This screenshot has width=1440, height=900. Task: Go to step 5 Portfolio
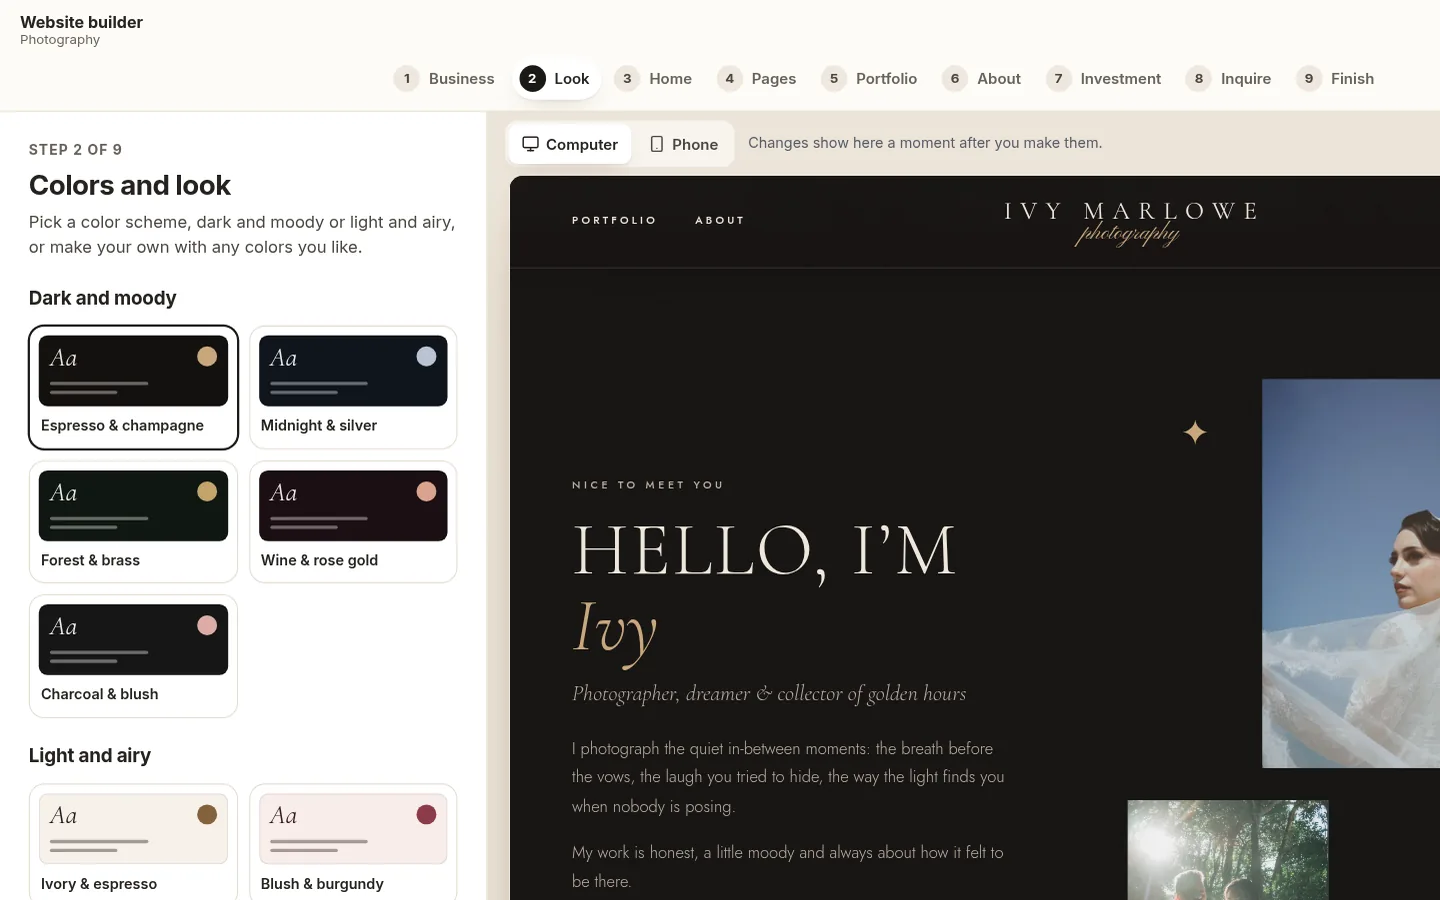tap(869, 78)
